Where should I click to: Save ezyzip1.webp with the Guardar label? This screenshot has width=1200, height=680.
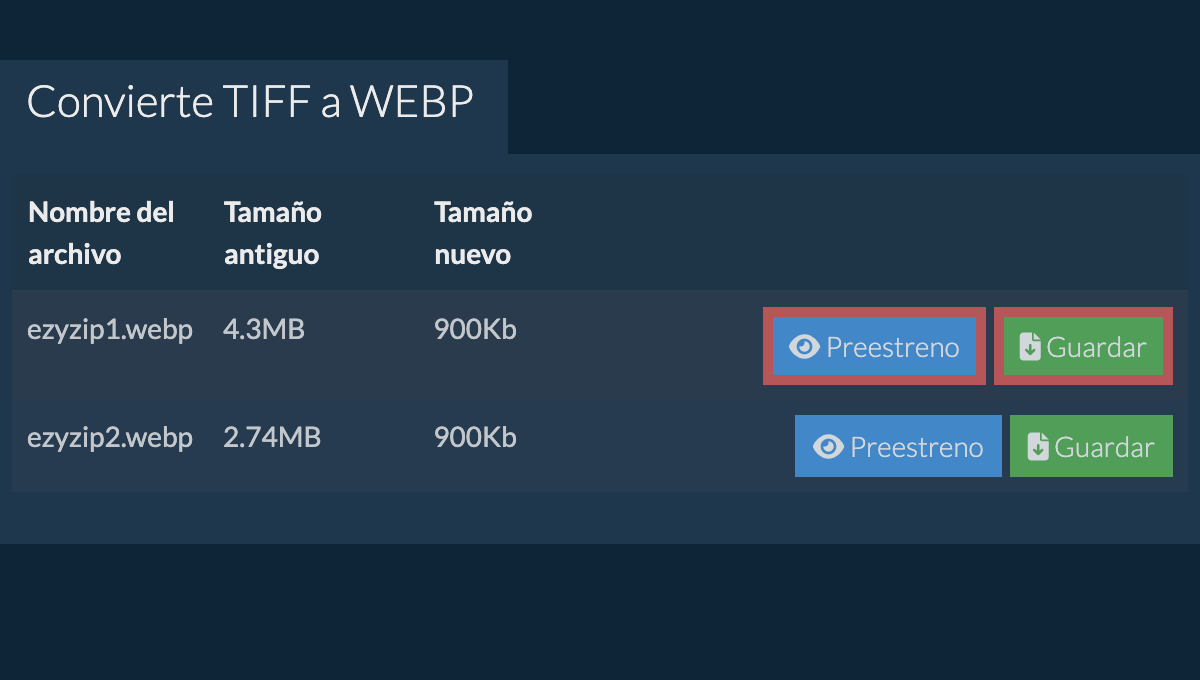[x=1096, y=348]
